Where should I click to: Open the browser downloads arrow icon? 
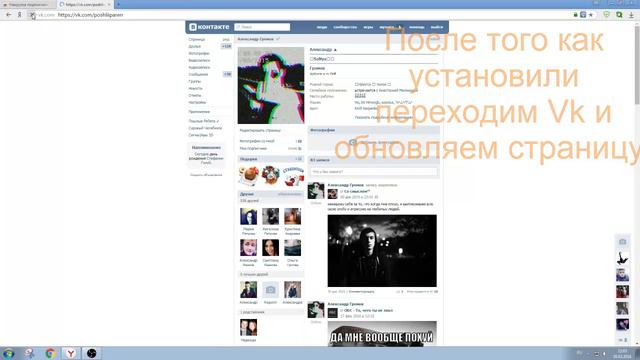631,15
